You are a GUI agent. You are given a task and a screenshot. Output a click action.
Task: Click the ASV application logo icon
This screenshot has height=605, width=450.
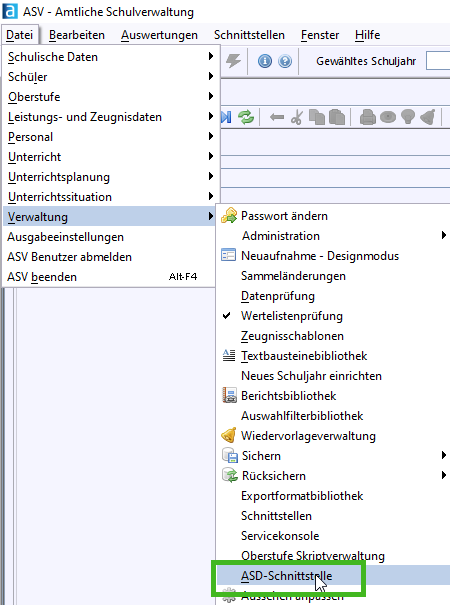[10, 11]
